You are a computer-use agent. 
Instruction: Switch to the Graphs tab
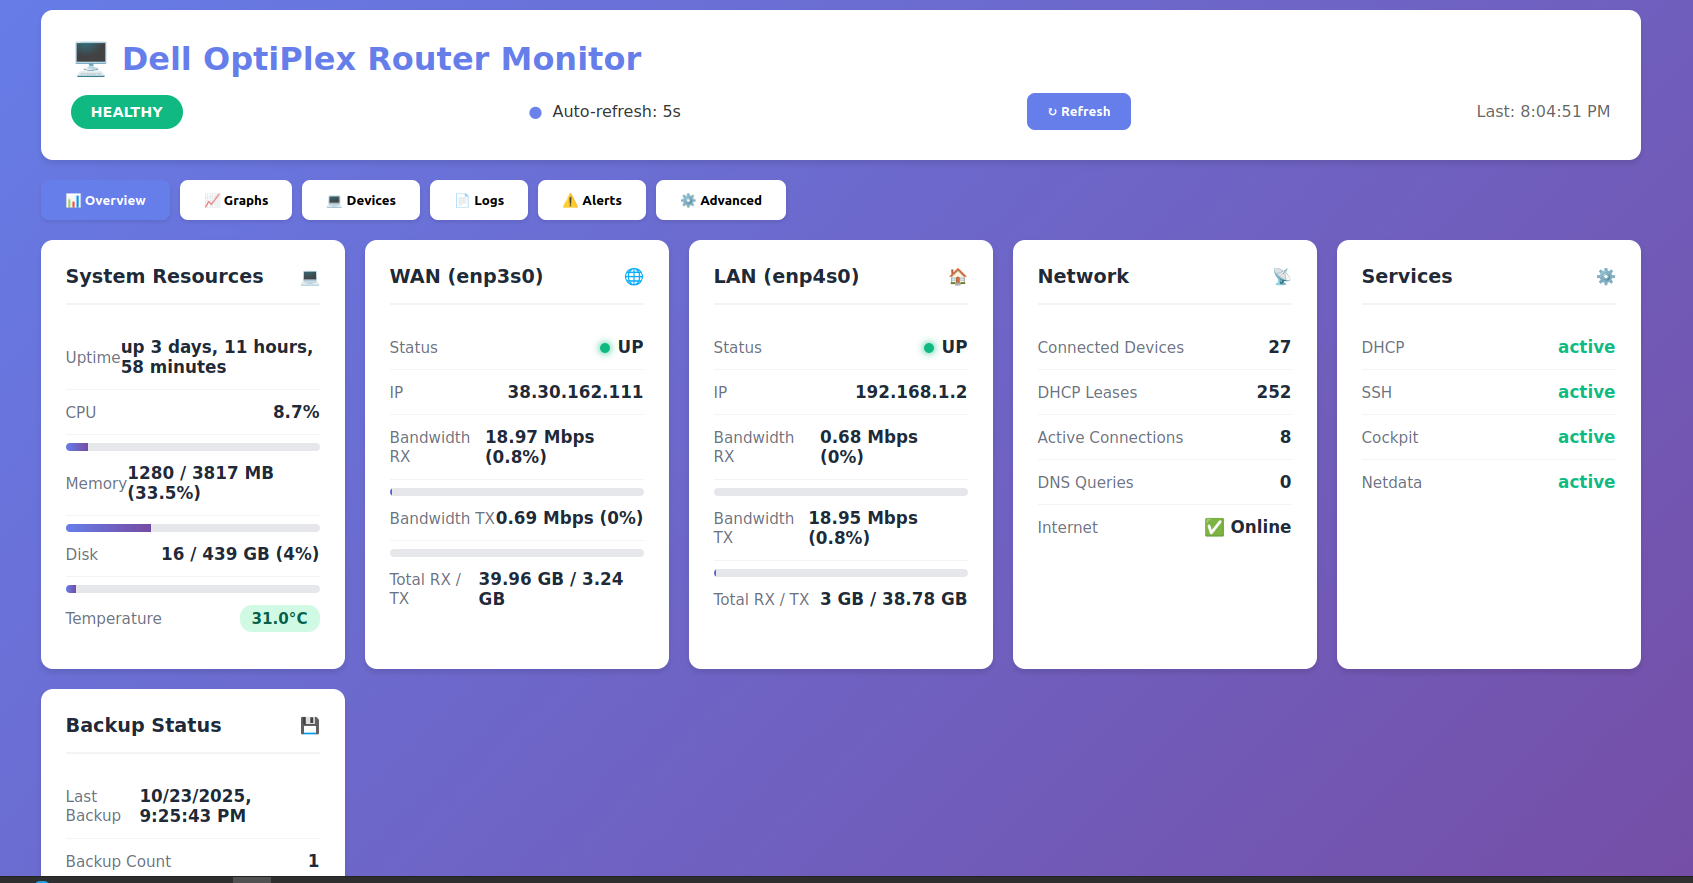tap(236, 200)
